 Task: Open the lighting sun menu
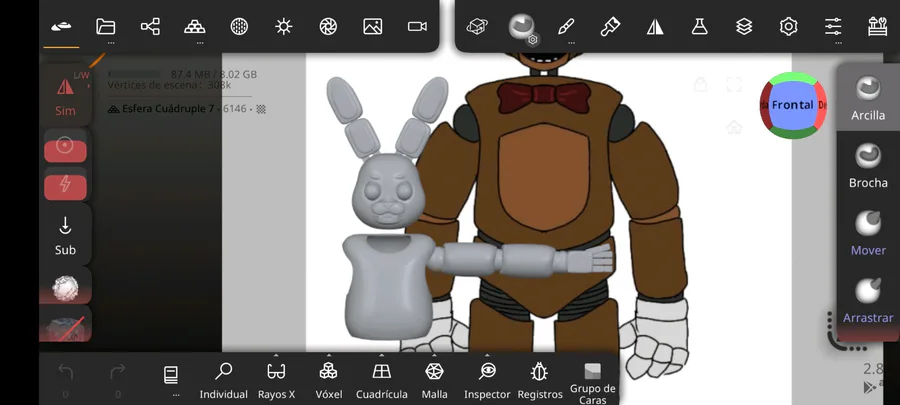pyautogui.click(x=284, y=26)
